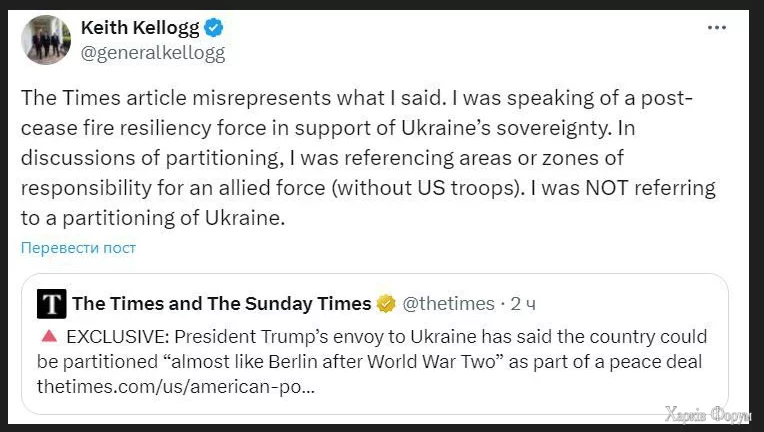764x432 pixels.
Task: Click the Харків Форум watermark
Action: click(x=712, y=415)
